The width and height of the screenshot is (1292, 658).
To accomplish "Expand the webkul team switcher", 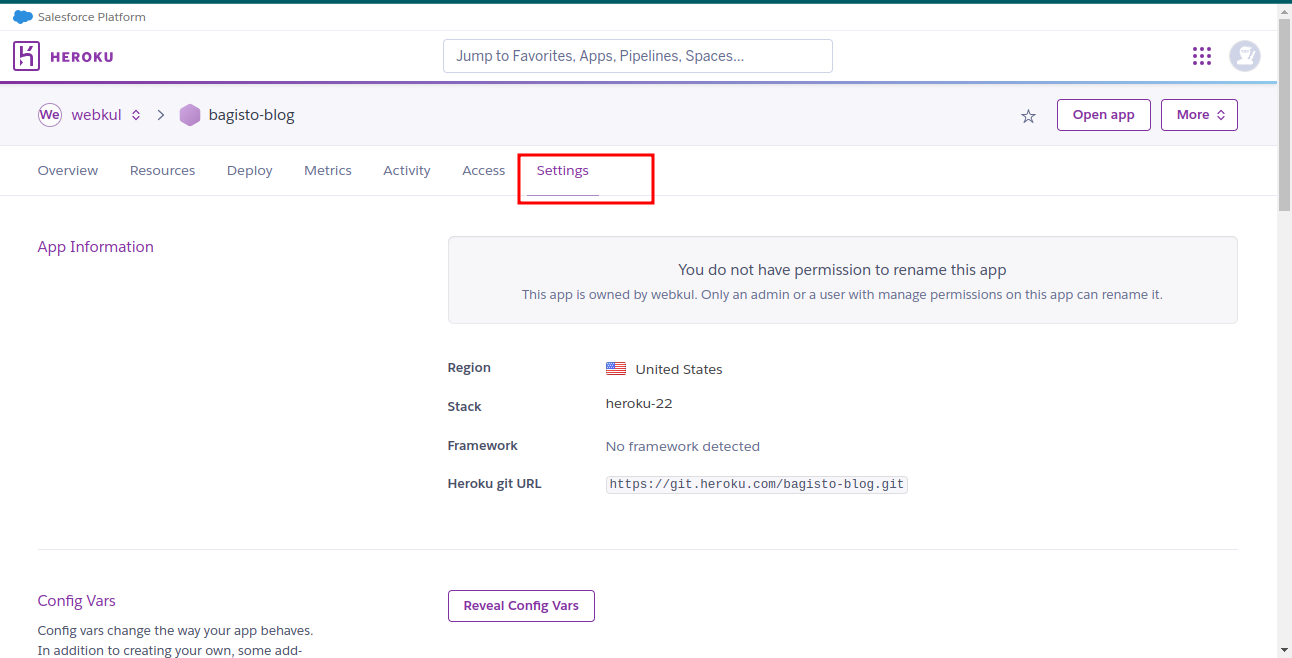I will click(136, 115).
